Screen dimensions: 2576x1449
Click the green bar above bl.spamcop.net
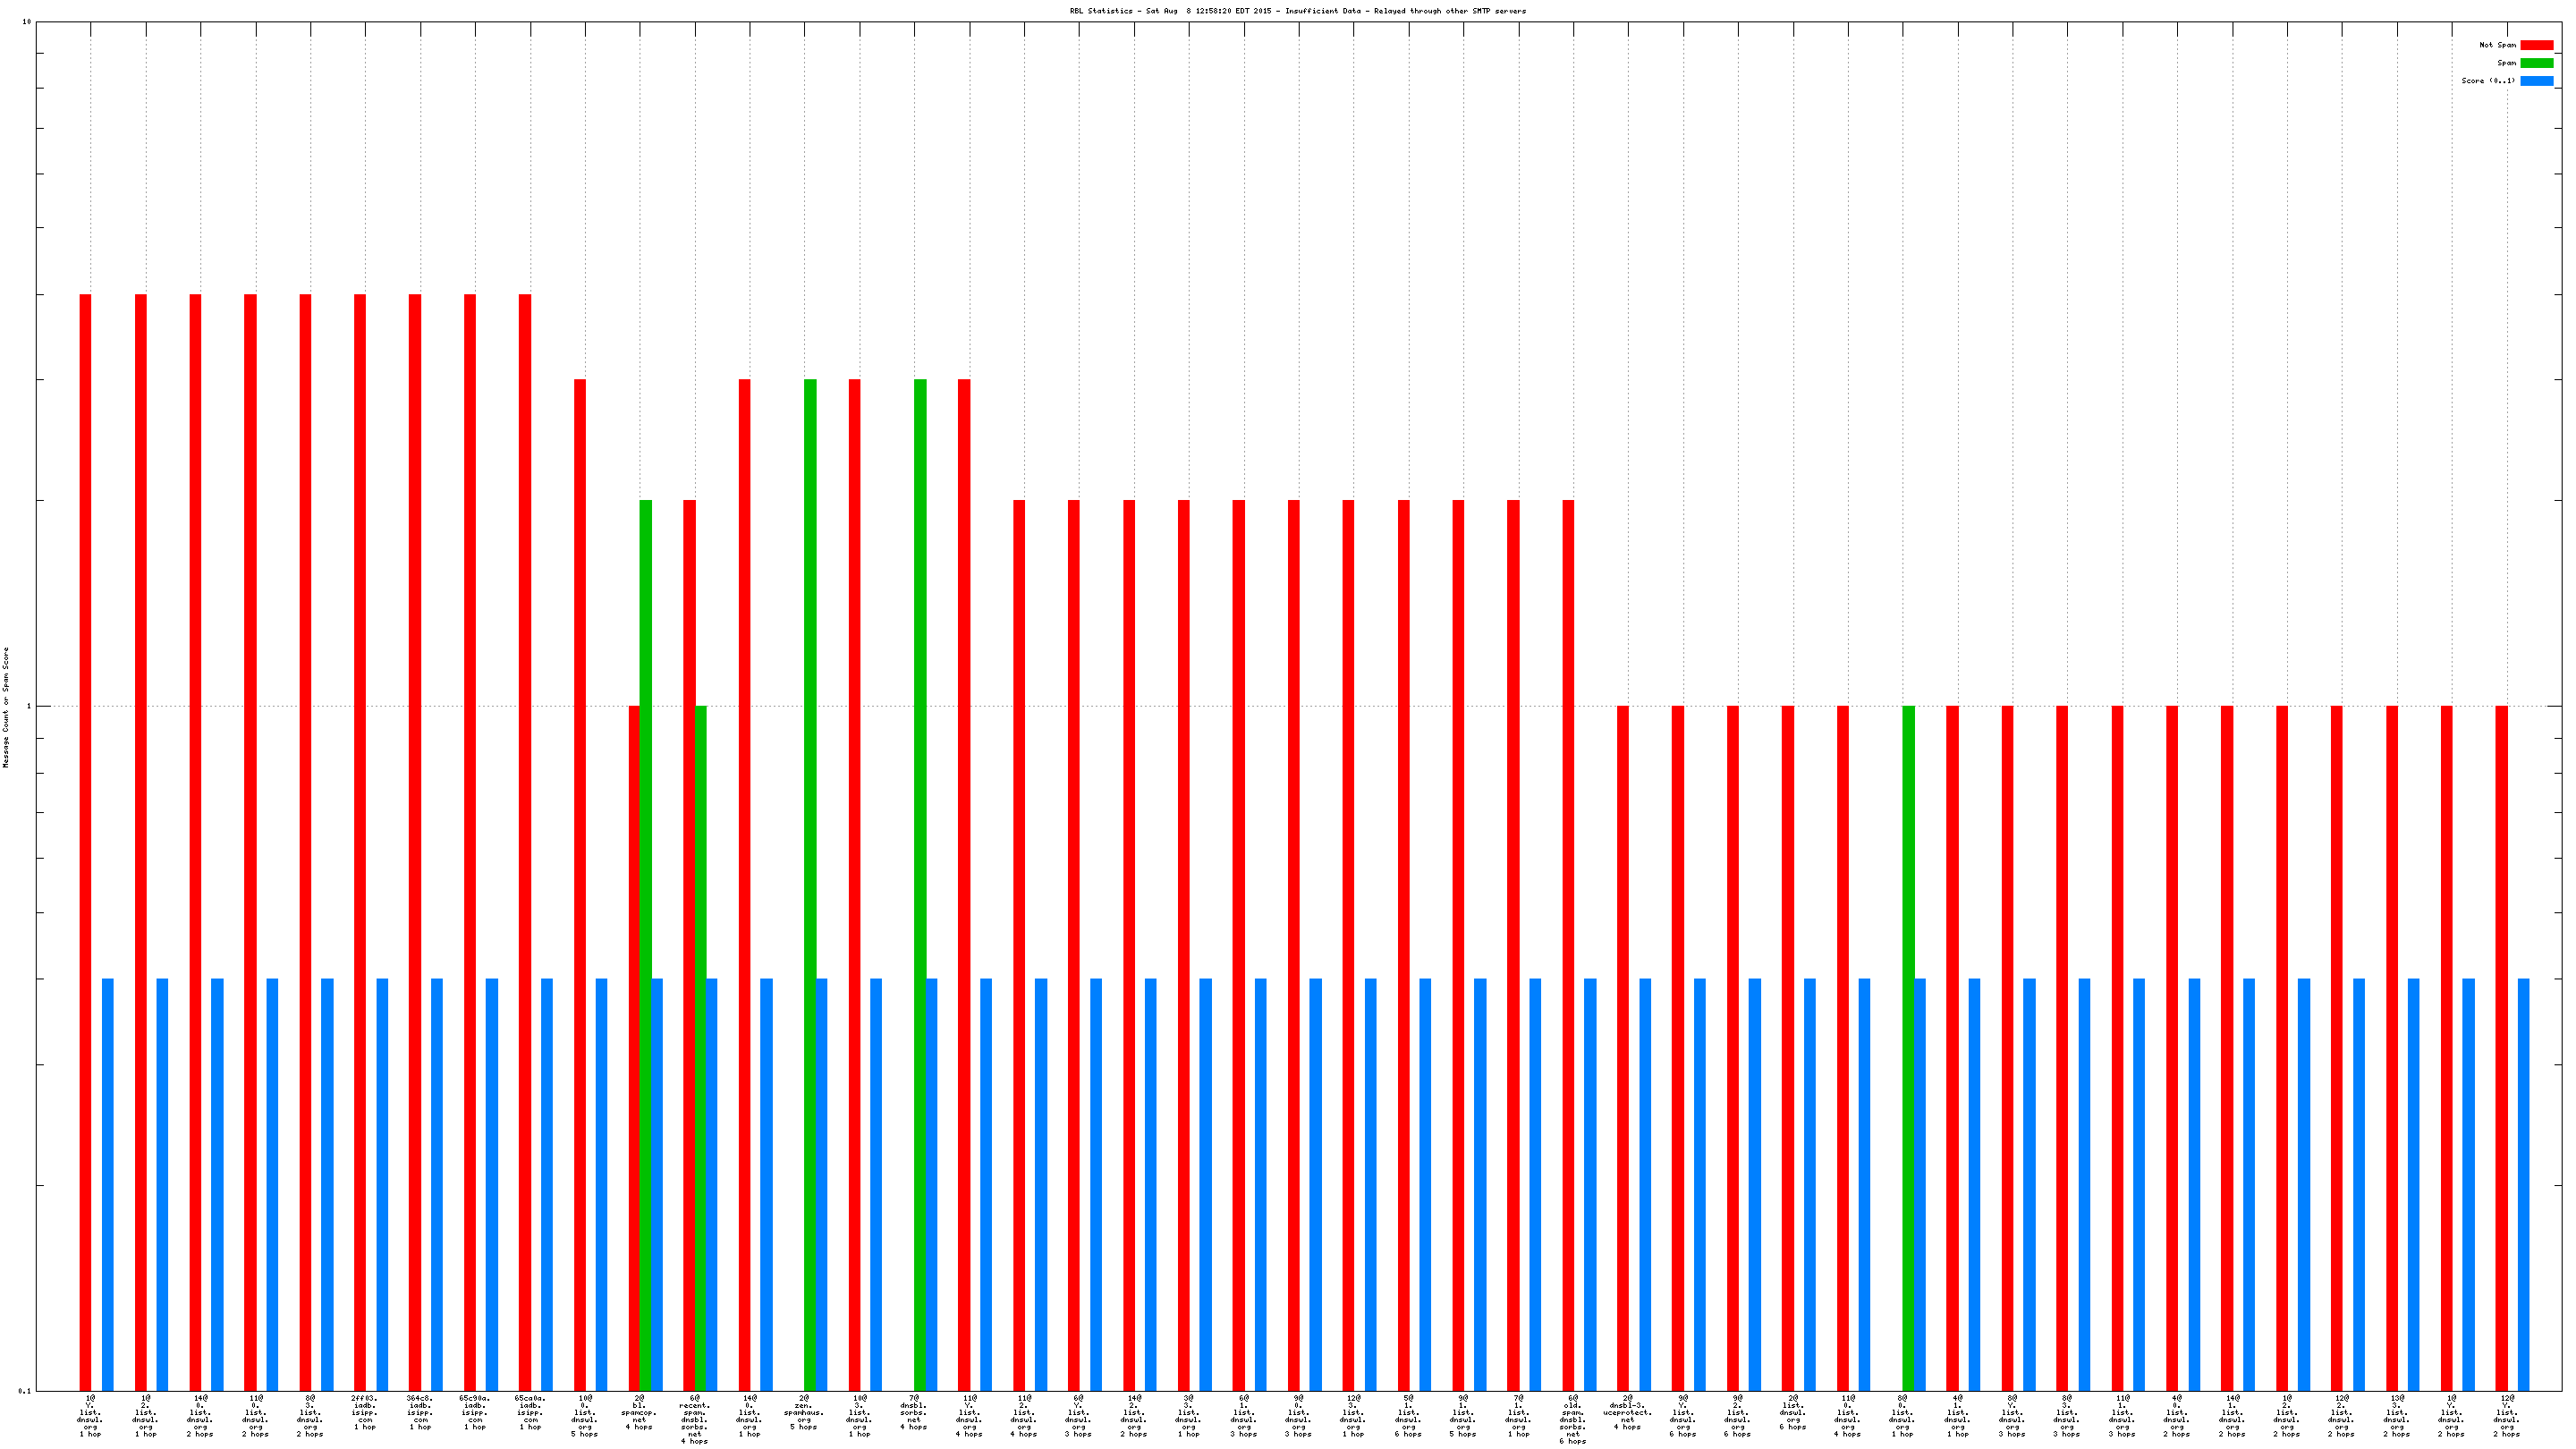tap(645, 900)
